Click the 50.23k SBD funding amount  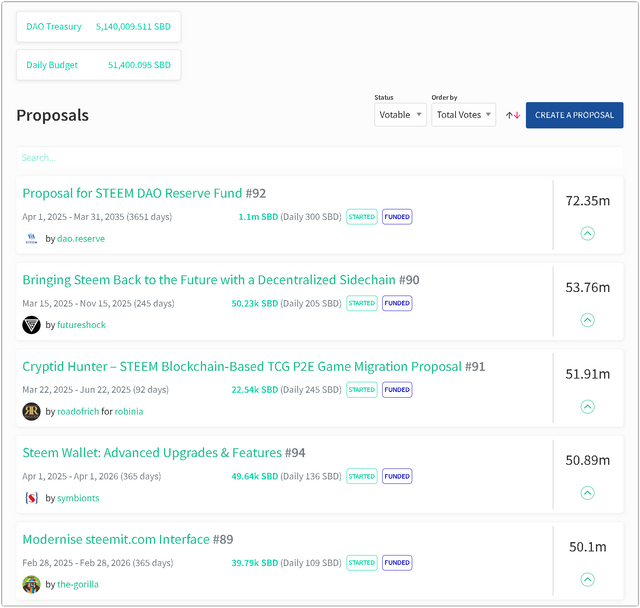[x=255, y=303]
